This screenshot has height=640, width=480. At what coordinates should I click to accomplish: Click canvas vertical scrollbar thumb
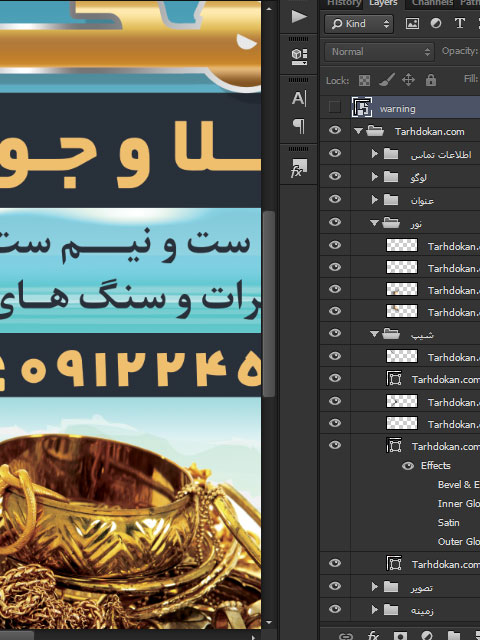[x=268, y=304]
